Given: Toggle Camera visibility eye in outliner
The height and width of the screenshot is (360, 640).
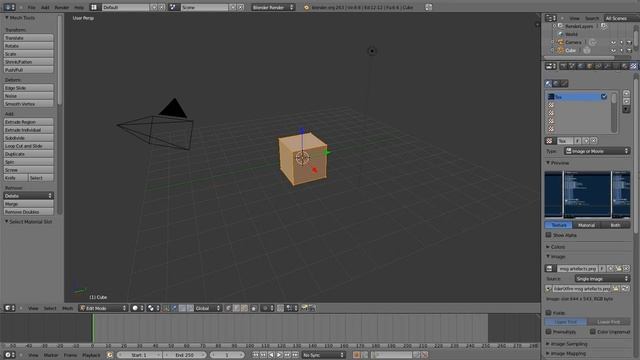Looking at the screenshot, I should [613, 42].
